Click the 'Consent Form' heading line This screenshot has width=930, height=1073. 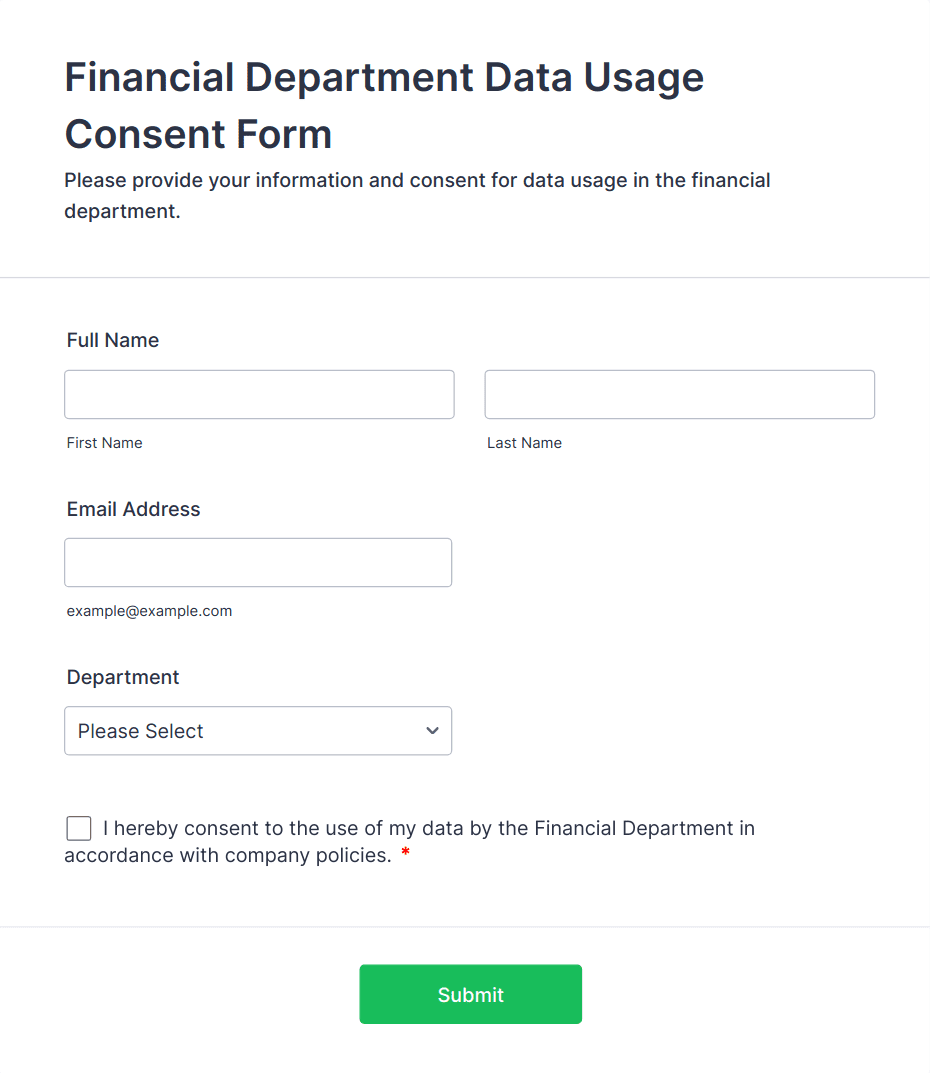click(198, 133)
